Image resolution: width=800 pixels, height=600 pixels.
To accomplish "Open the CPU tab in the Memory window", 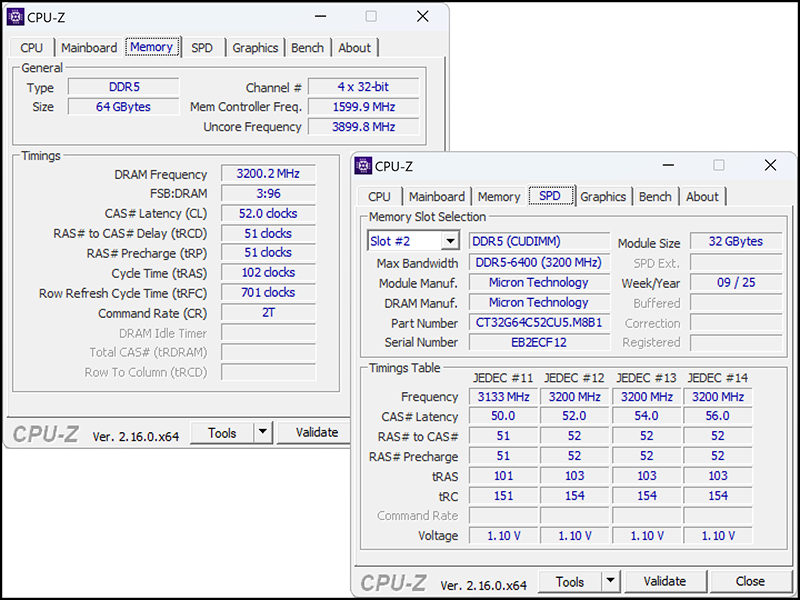I will (32, 48).
